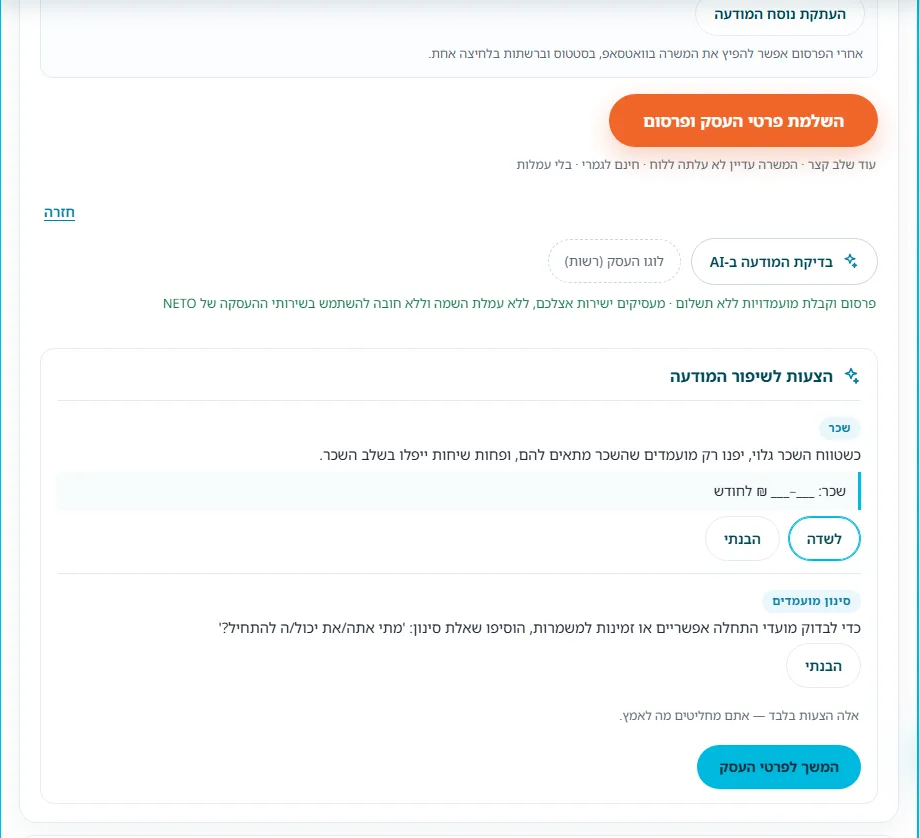The height and width of the screenshot is (838, 920).
Task: Add a logo via "לוגו העסק (רשות)"
Action: click(x=614, y=261)
